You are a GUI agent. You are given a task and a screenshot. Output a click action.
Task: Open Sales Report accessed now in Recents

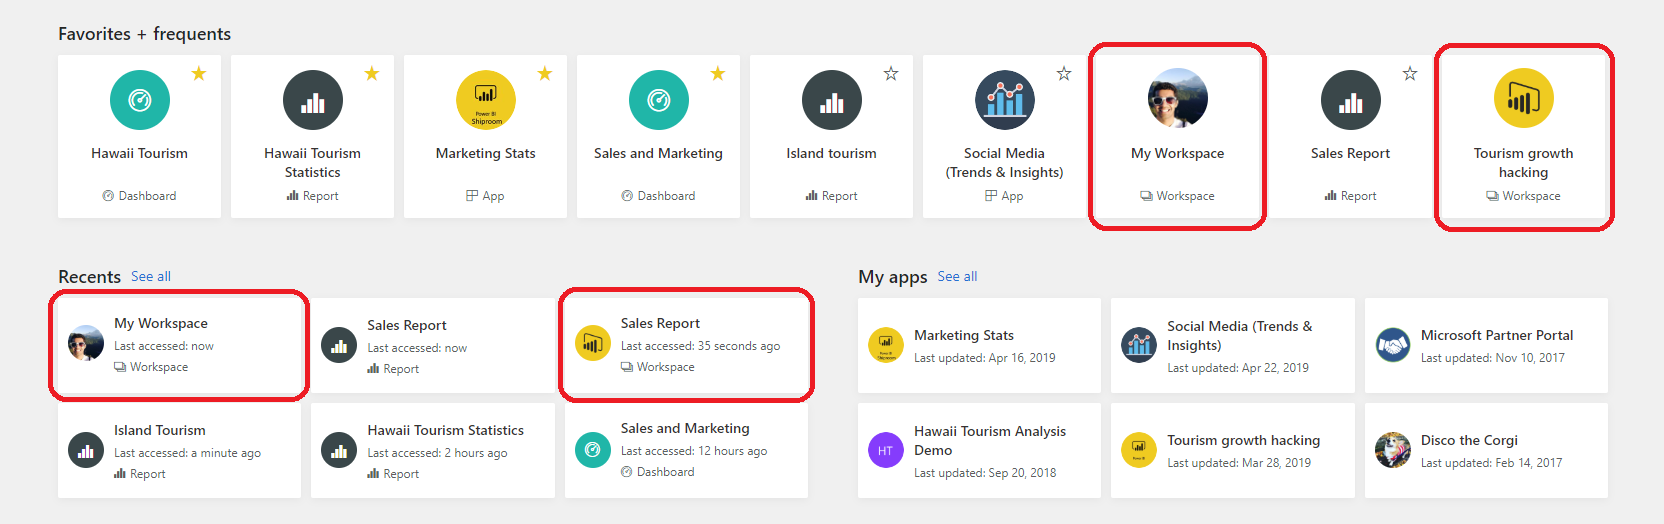(x=433, y=346)
